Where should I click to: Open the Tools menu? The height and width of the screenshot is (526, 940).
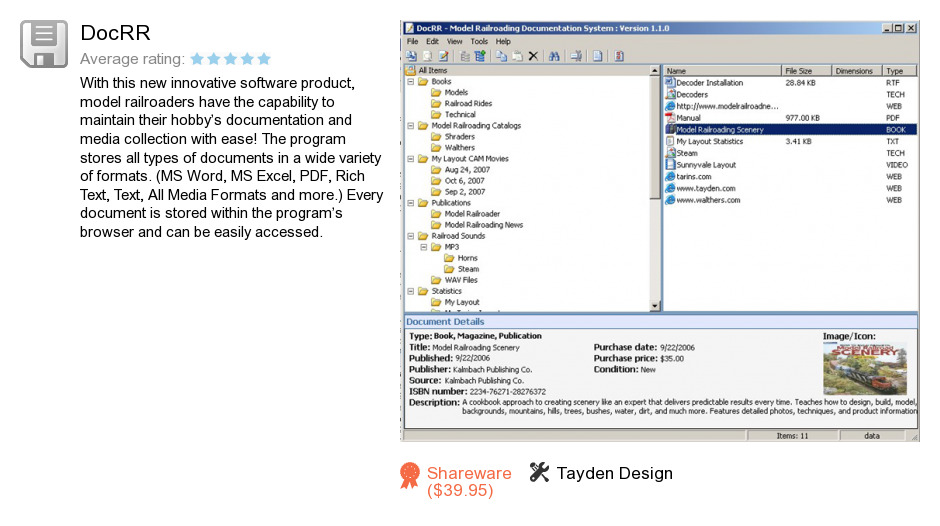479,41
